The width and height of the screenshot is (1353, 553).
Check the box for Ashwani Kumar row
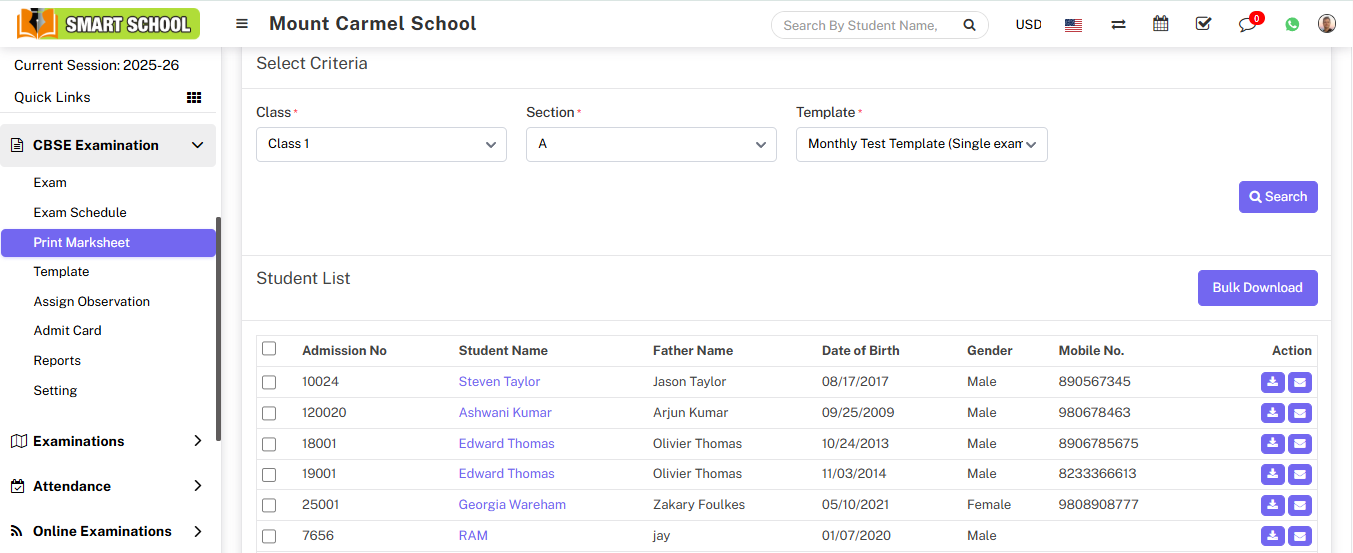[x=269, y=413]
